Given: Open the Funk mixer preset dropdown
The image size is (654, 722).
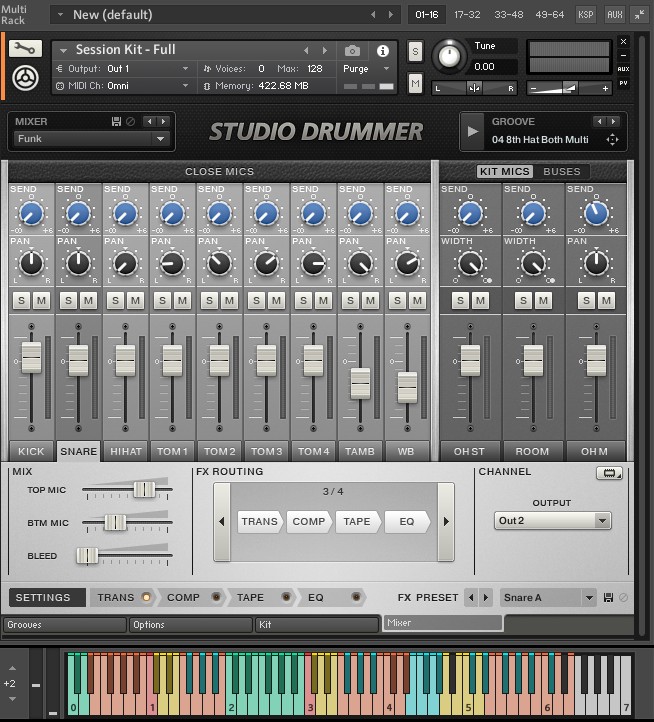Looking at the screenshot, I should [92, 139].
